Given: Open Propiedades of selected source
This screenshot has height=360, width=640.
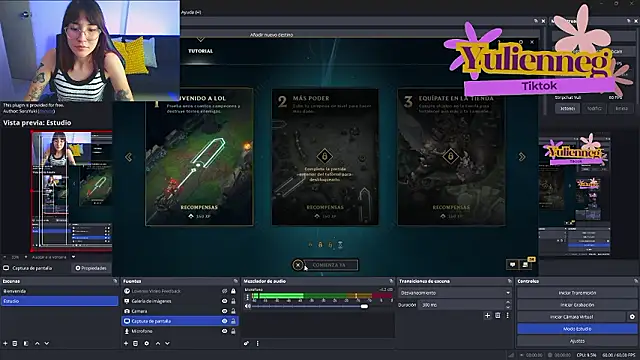Looking at the screenshot, I should pos(91,268).
